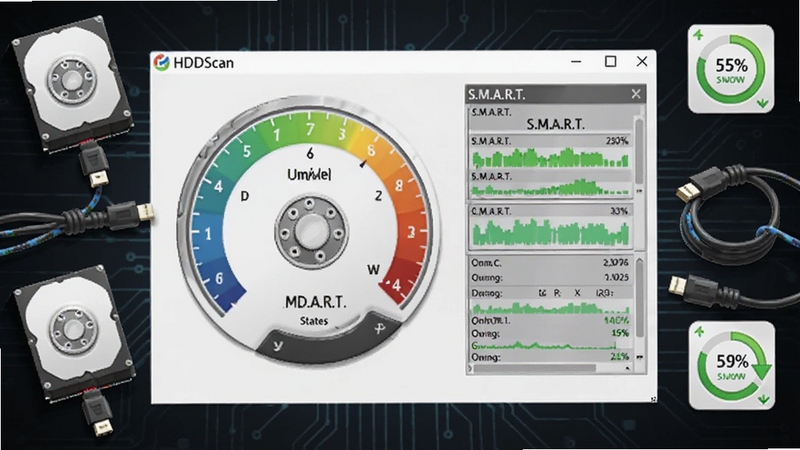Click the letter W inside the gauge

(373, 270)
